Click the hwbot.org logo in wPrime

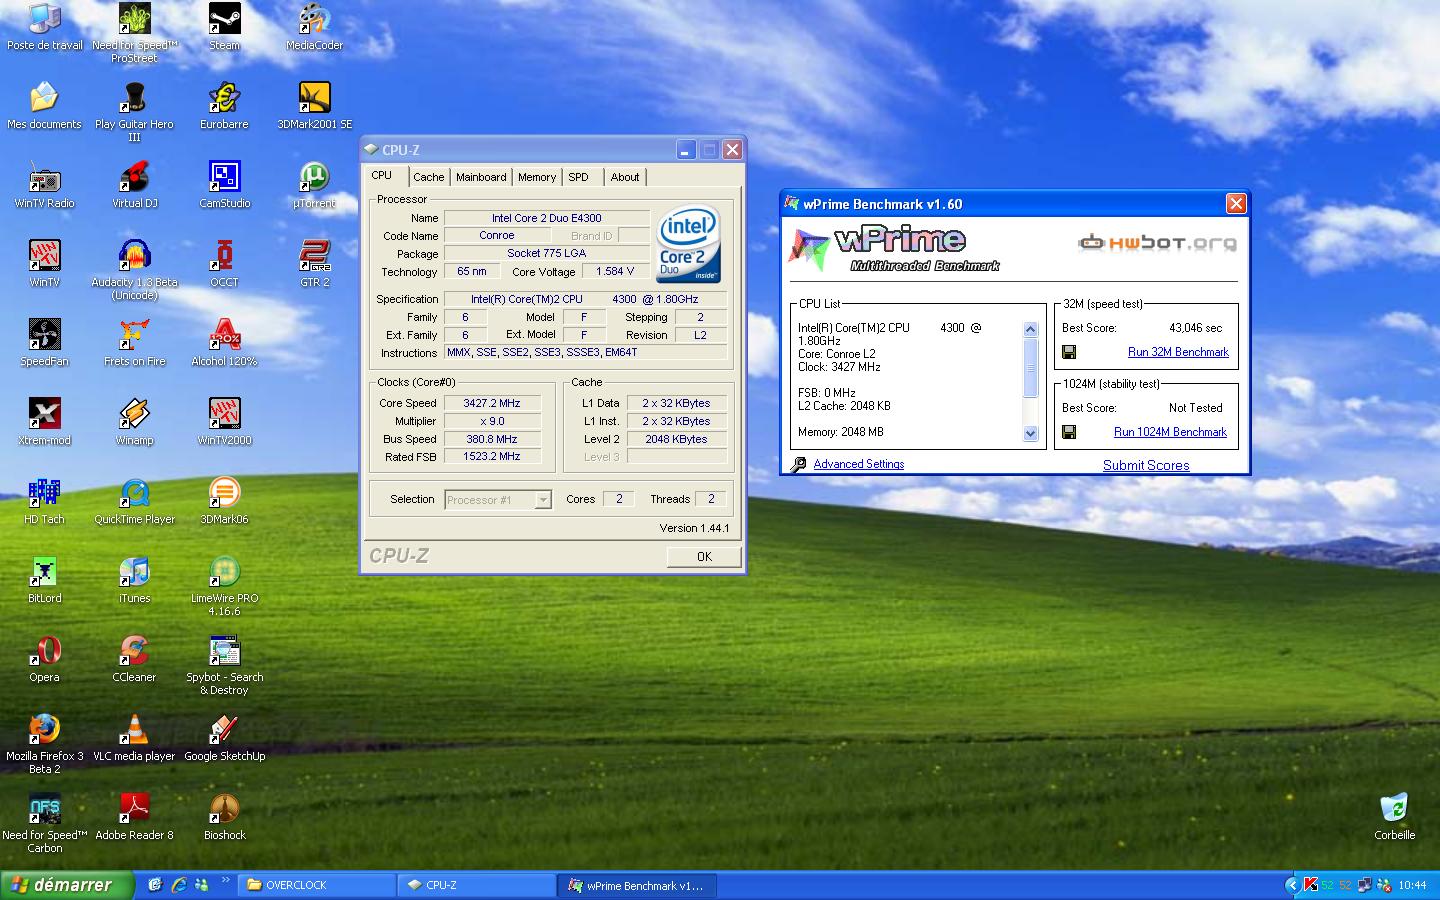click(1157, 242)
